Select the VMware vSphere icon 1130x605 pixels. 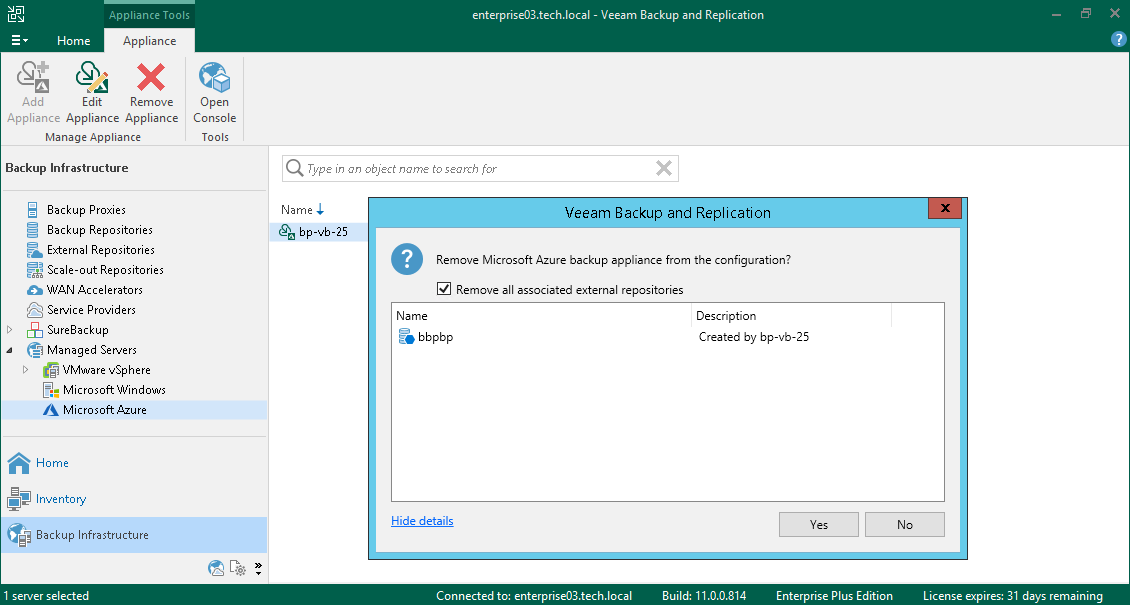point(50,370)
